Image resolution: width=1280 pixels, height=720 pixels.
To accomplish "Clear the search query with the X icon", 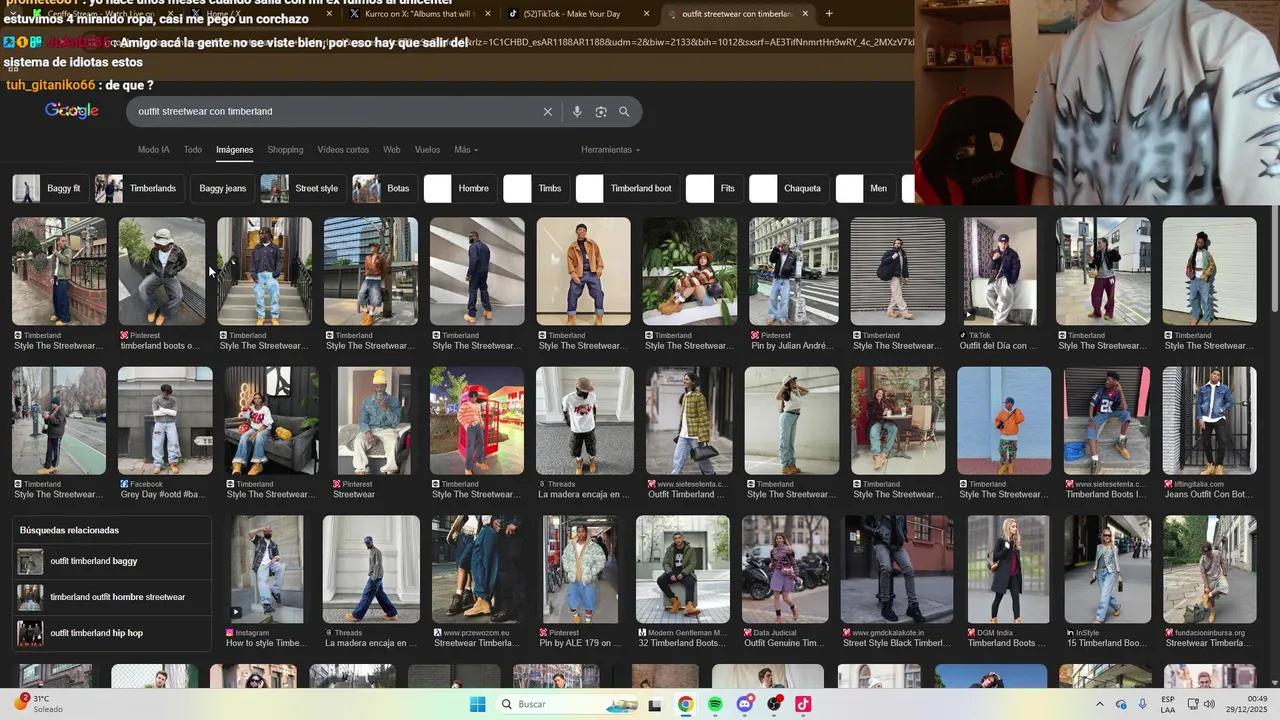I will pyautogui.click(x=547, y=112).
